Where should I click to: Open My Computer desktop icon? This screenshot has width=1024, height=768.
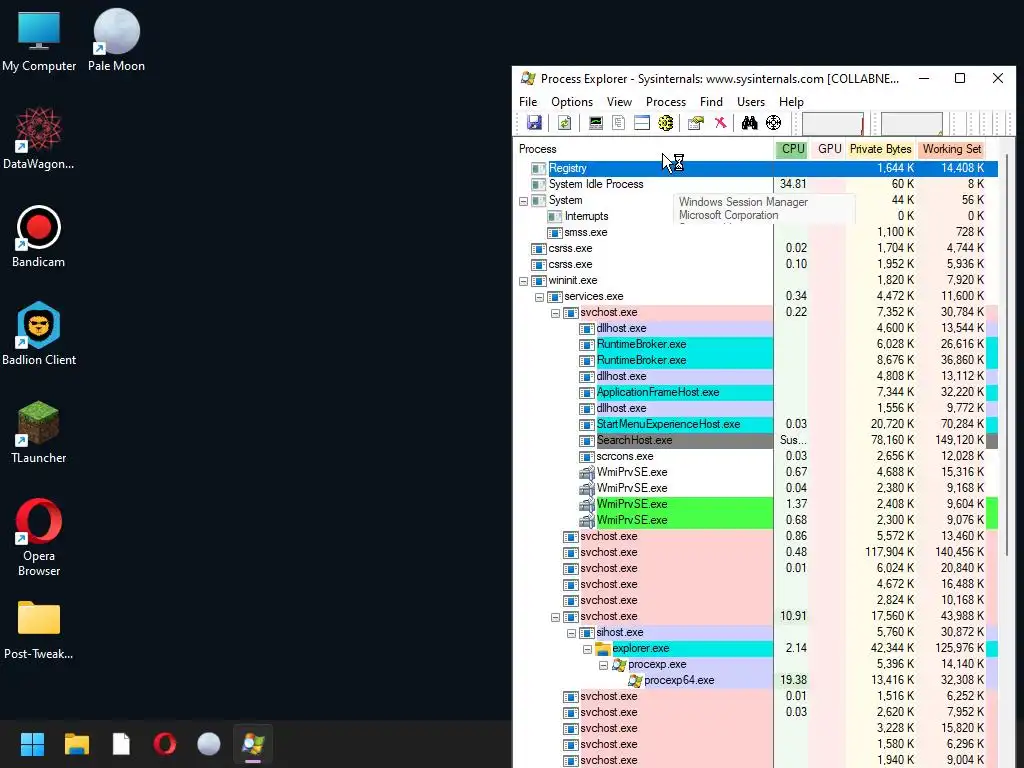pos(39,42)
